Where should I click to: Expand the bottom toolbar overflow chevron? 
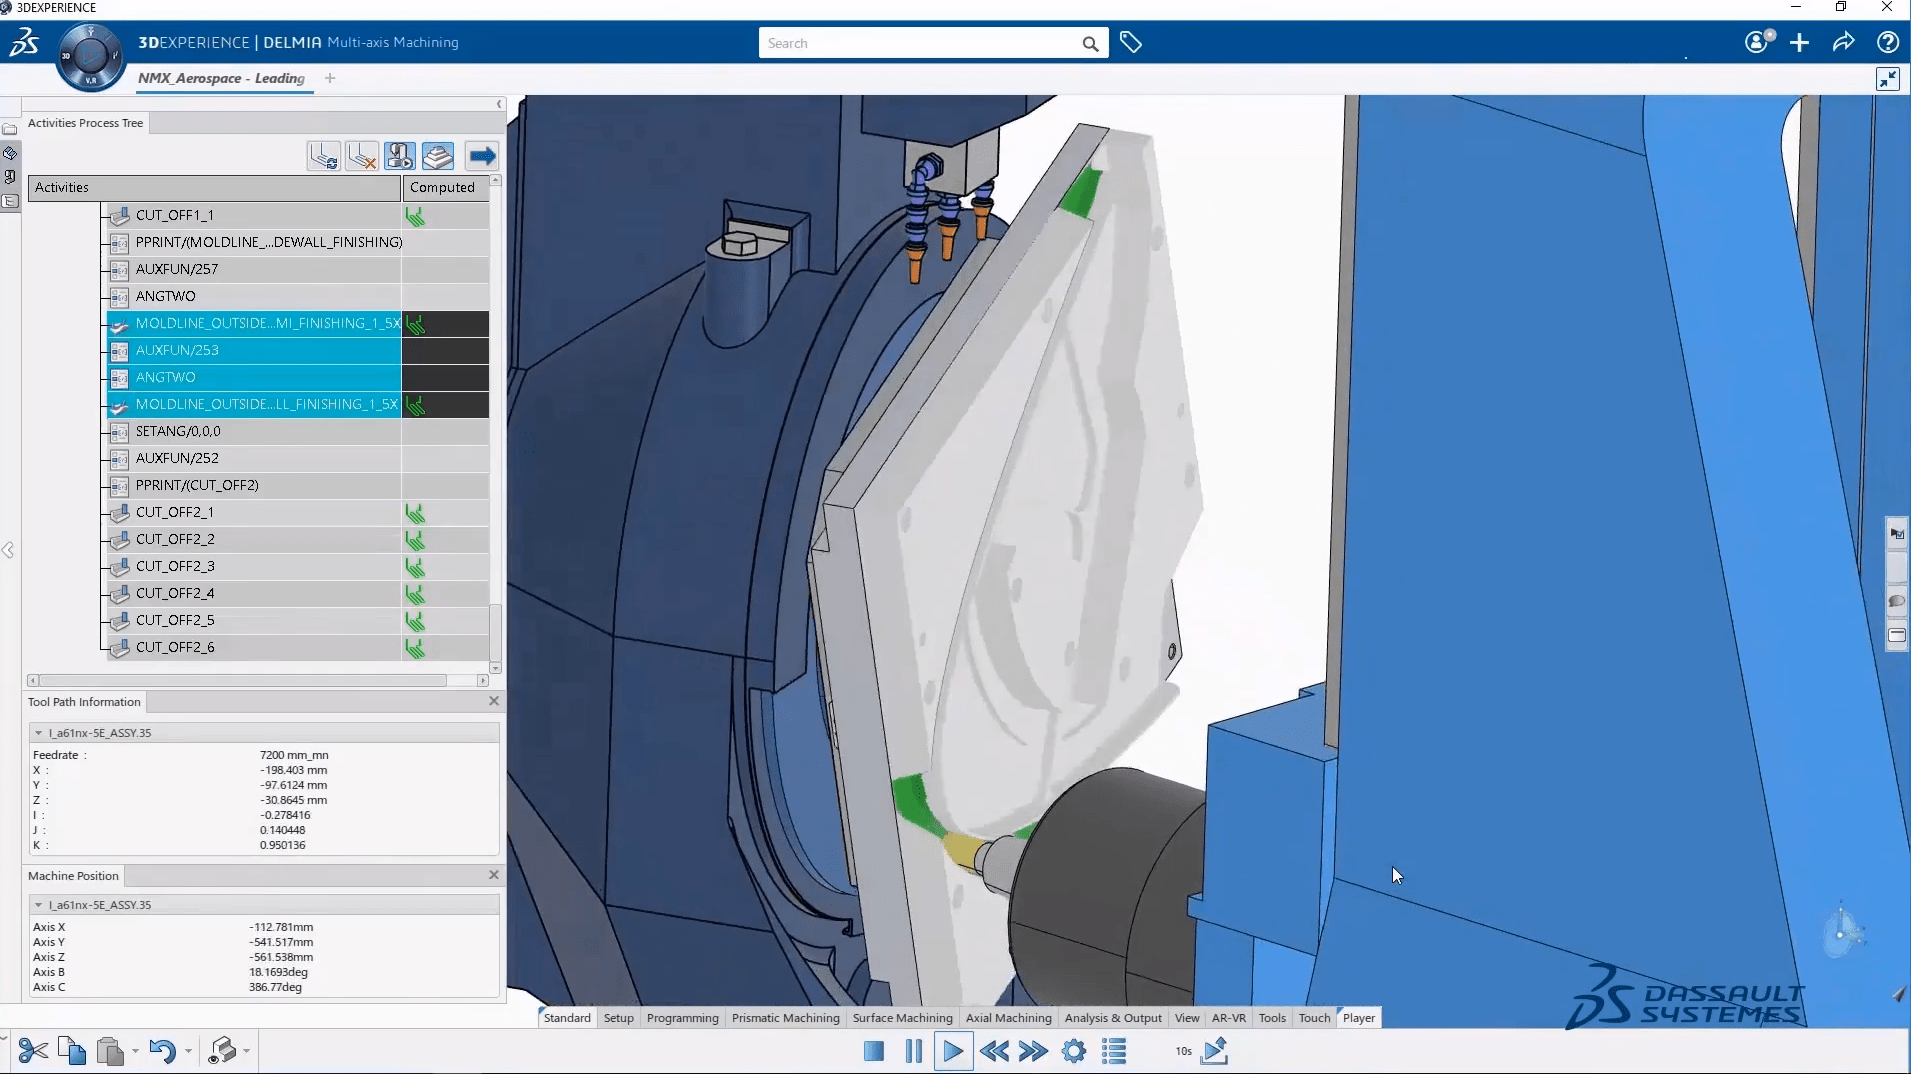pos(4,1039)
